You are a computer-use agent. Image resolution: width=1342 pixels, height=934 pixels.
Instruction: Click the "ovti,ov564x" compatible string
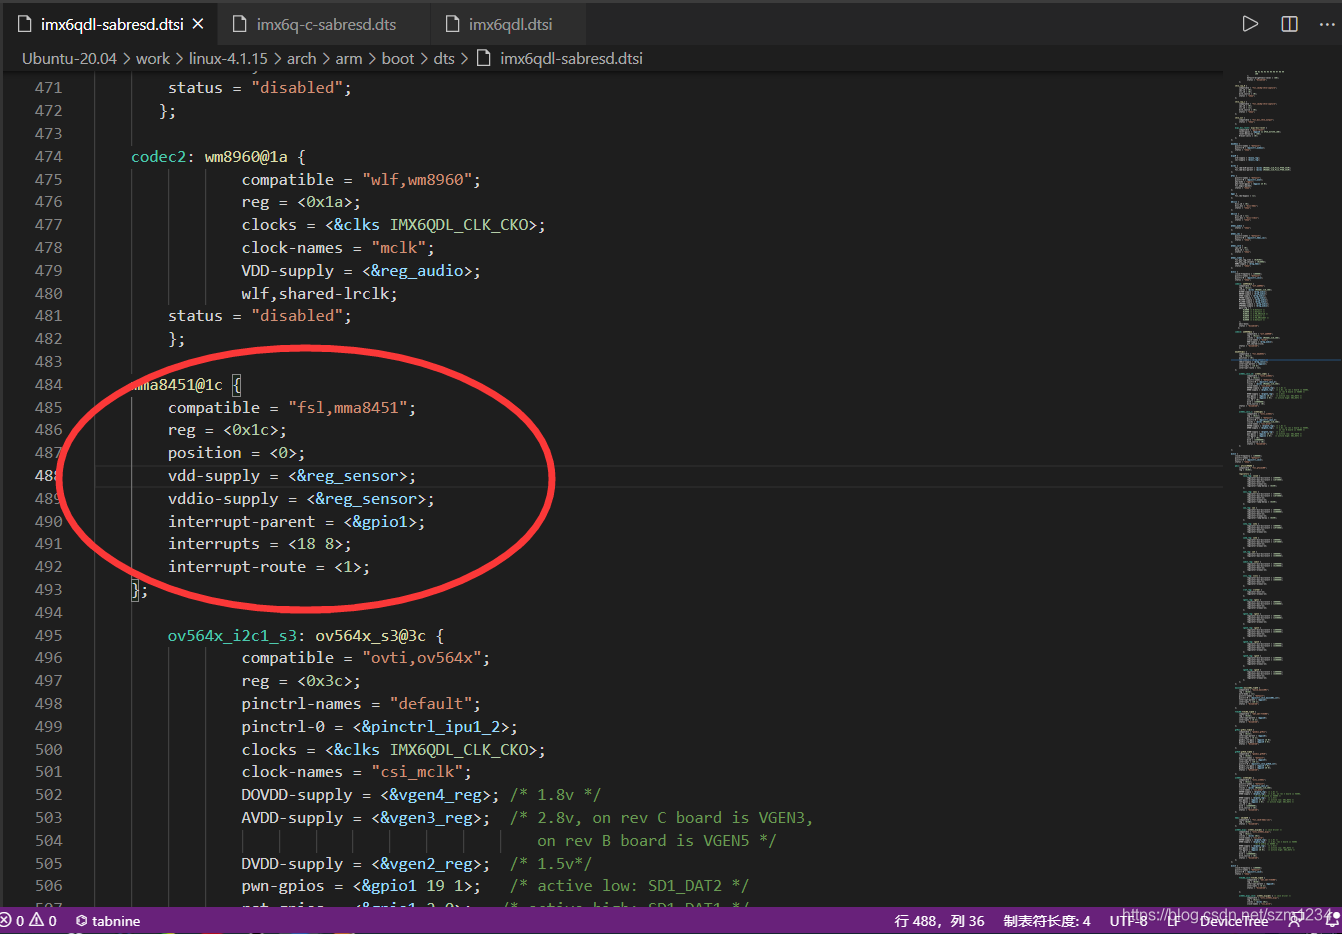pyautogui.click(x=421, y=658)
